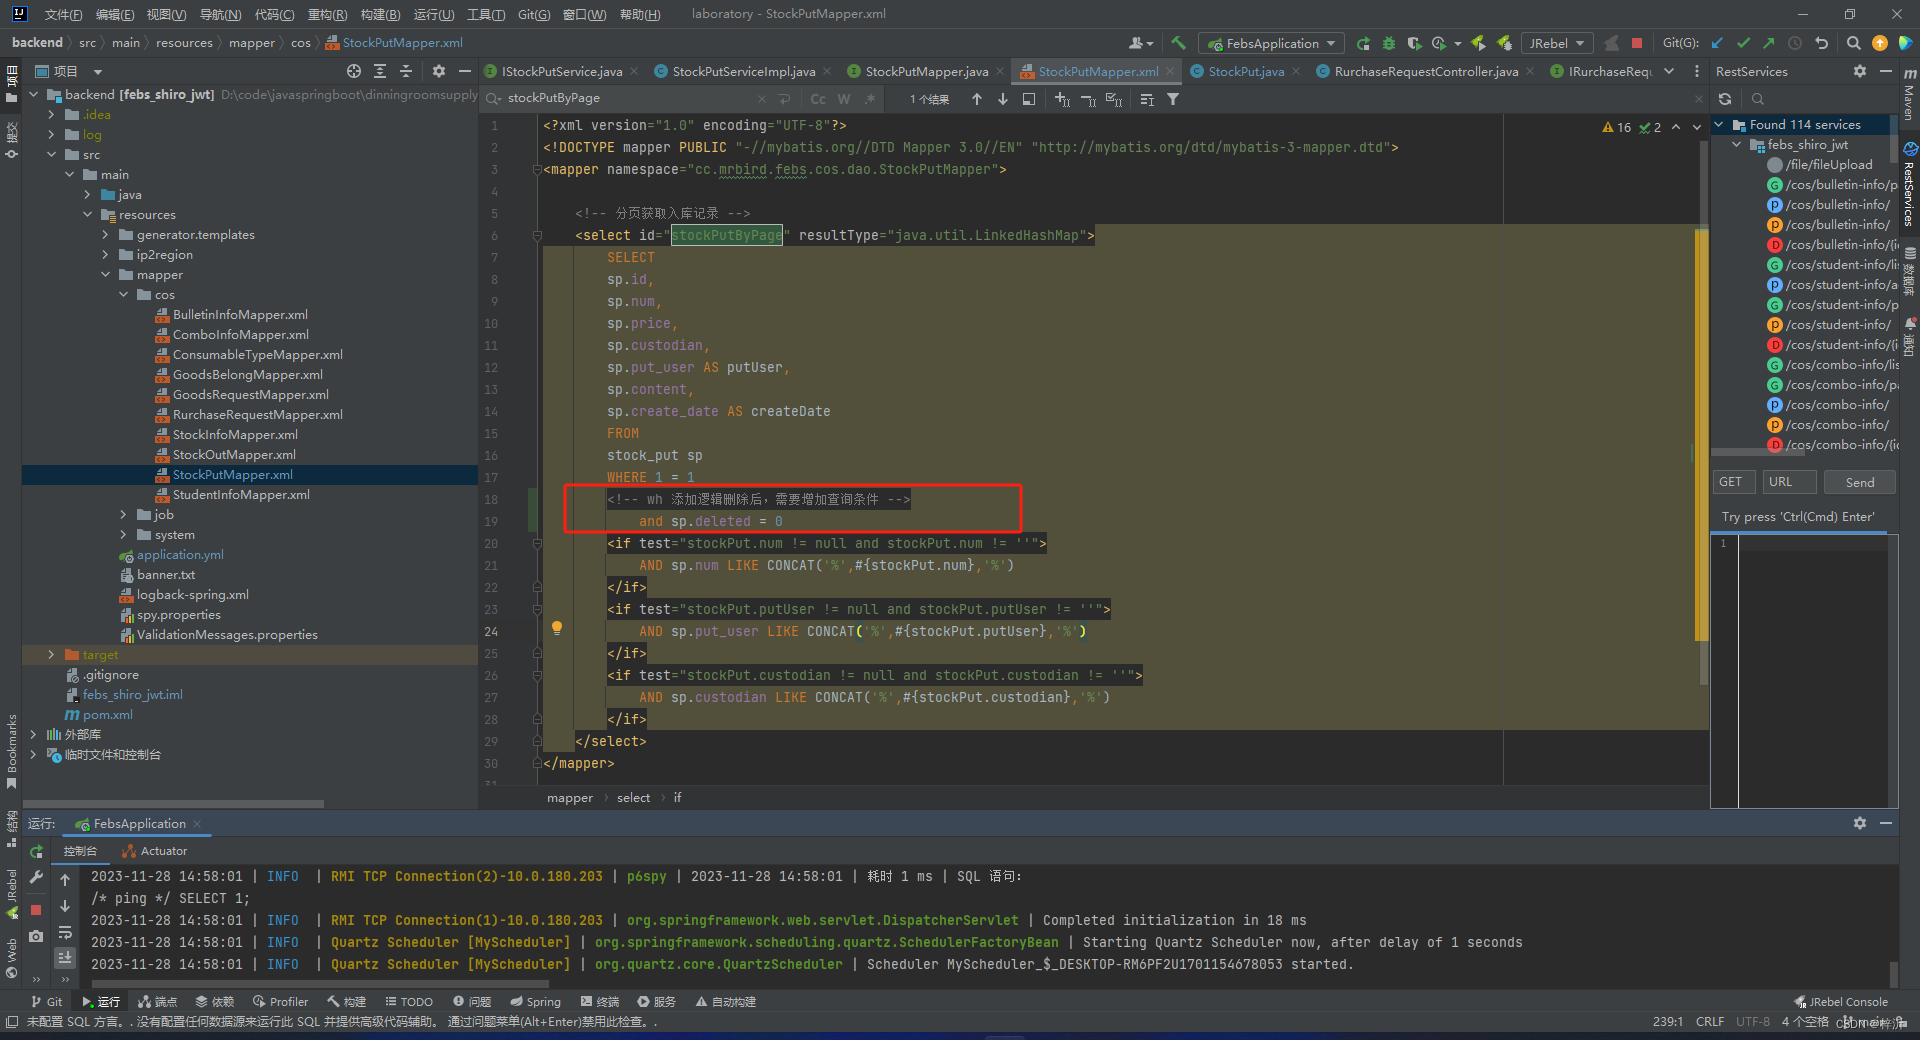This screenshot has height=1040, width=1920.
Task: Toggle Match Case (Cc) in find bar
Action: (818, 99)
